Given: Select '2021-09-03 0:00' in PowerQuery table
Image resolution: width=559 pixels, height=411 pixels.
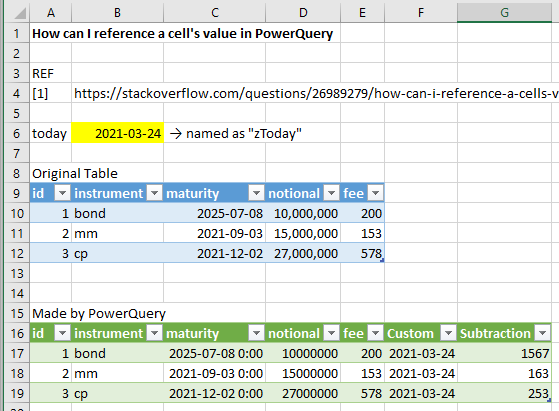Looking at the screenshot, I should click(x=215, y=373).
